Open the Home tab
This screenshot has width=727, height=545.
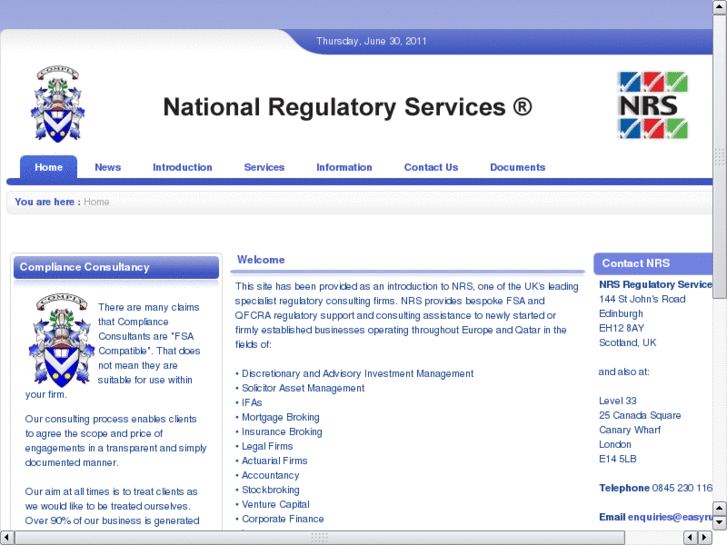click(49, 167)
